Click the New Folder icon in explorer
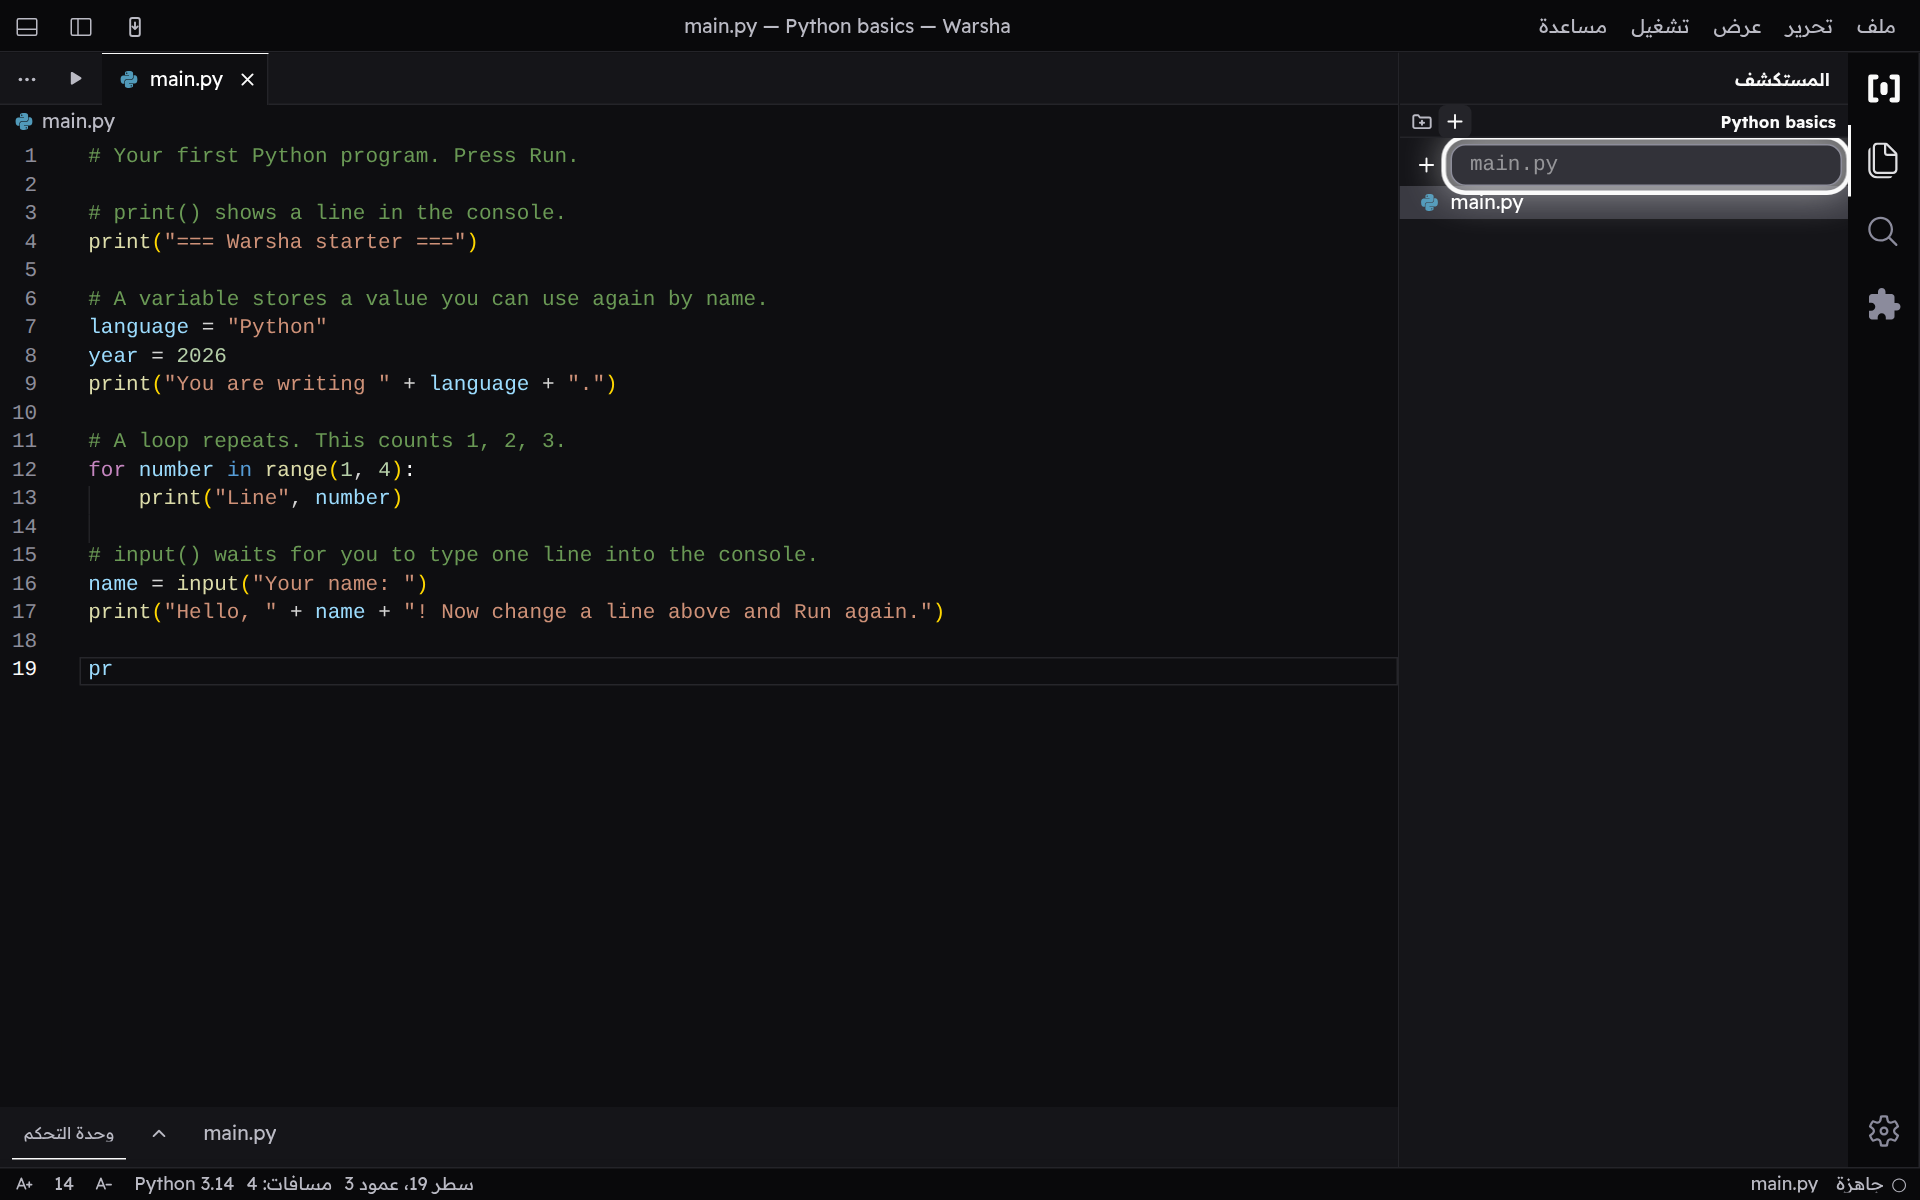This screenshot has height=1200, width=1920. pos(1421,122)
